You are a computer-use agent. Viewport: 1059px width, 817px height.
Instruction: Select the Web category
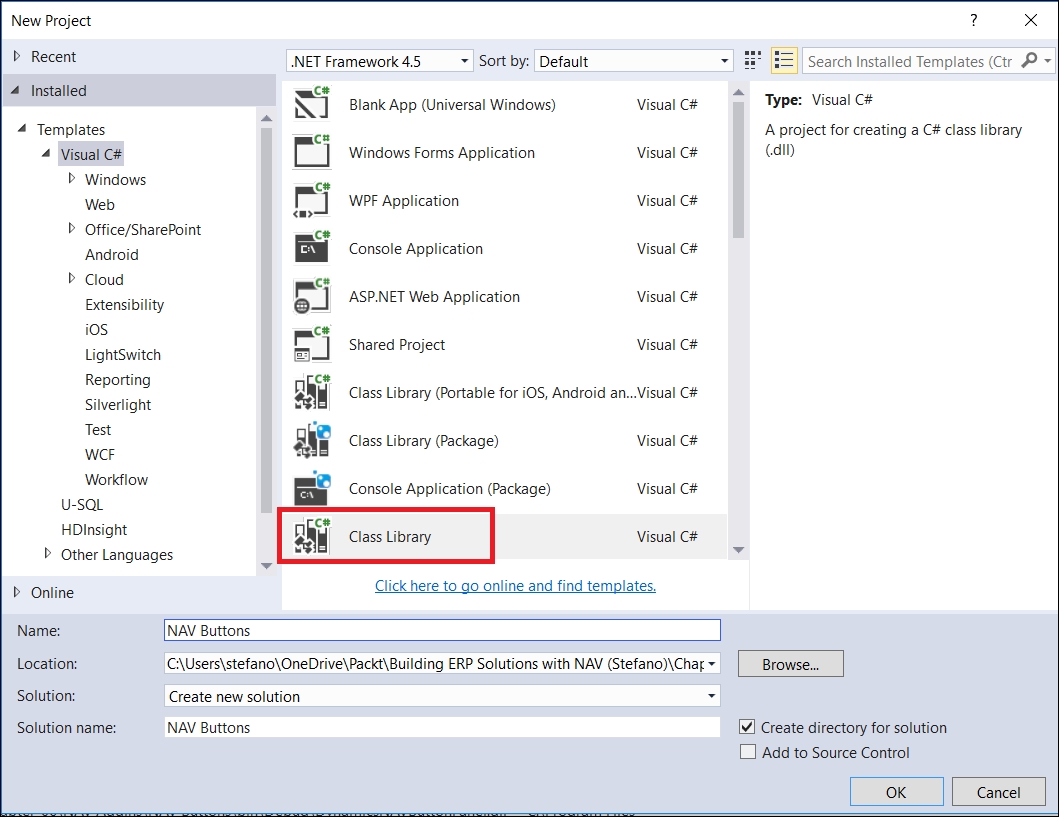100,205
